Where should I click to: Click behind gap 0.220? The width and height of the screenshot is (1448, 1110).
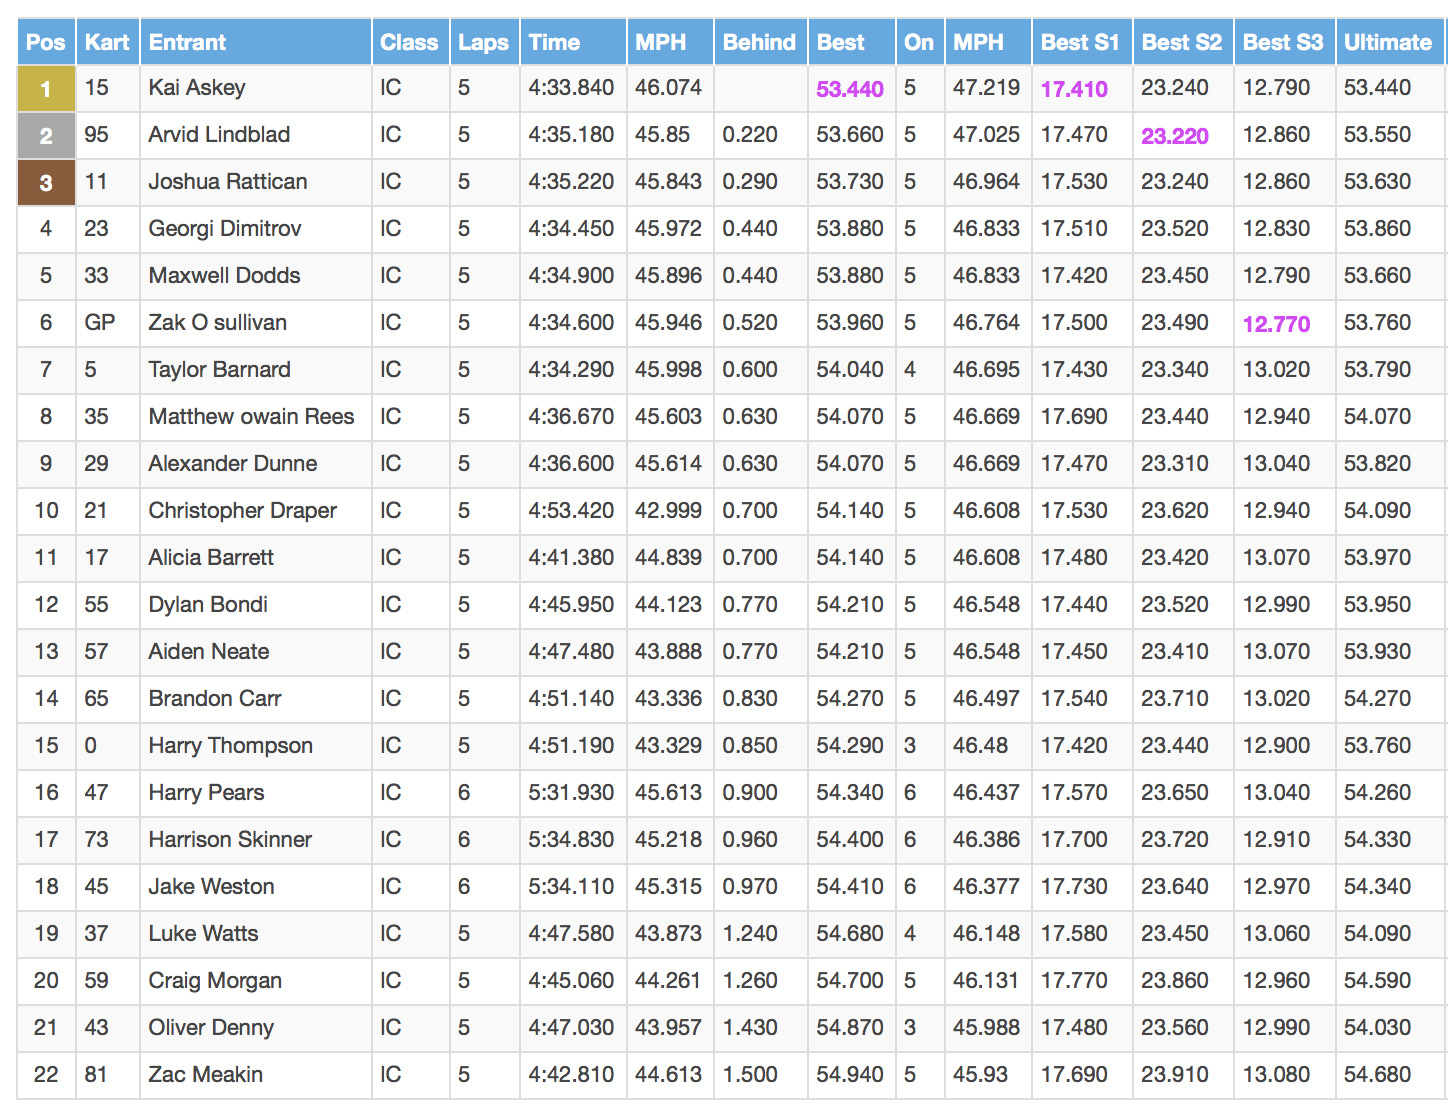(750, 135)
